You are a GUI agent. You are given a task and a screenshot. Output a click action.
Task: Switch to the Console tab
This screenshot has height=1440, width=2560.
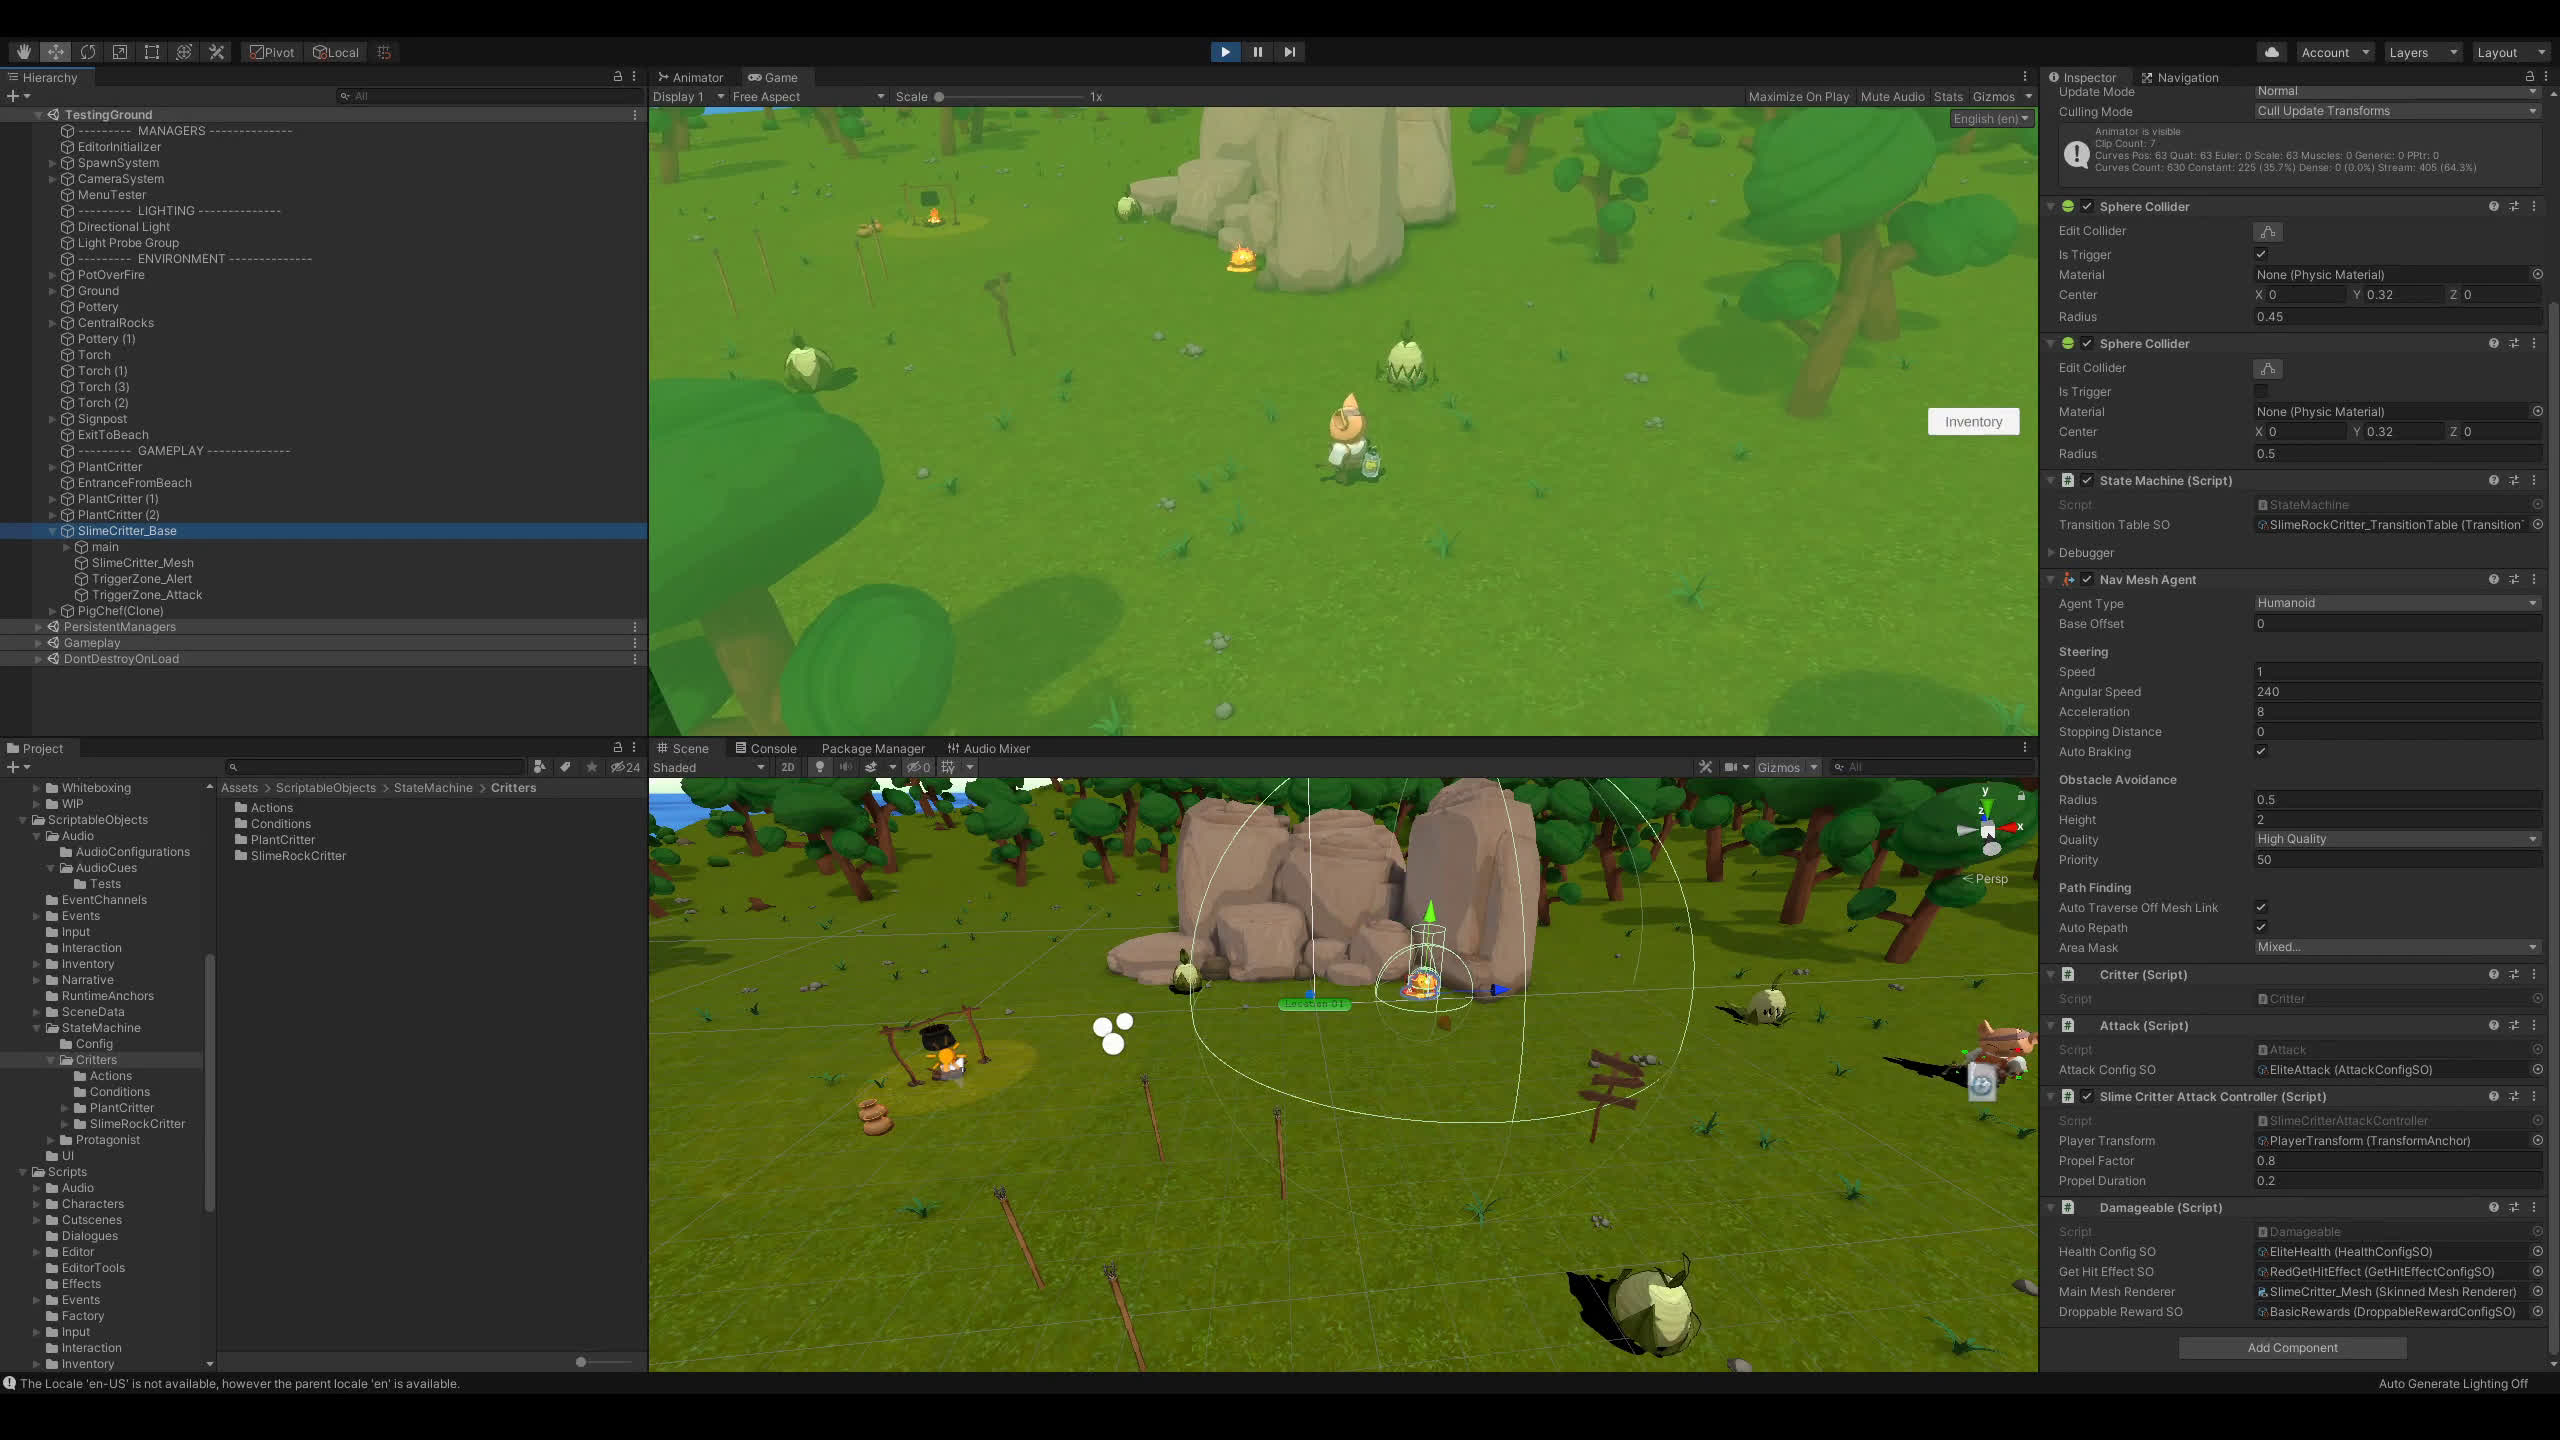[766, 748]
